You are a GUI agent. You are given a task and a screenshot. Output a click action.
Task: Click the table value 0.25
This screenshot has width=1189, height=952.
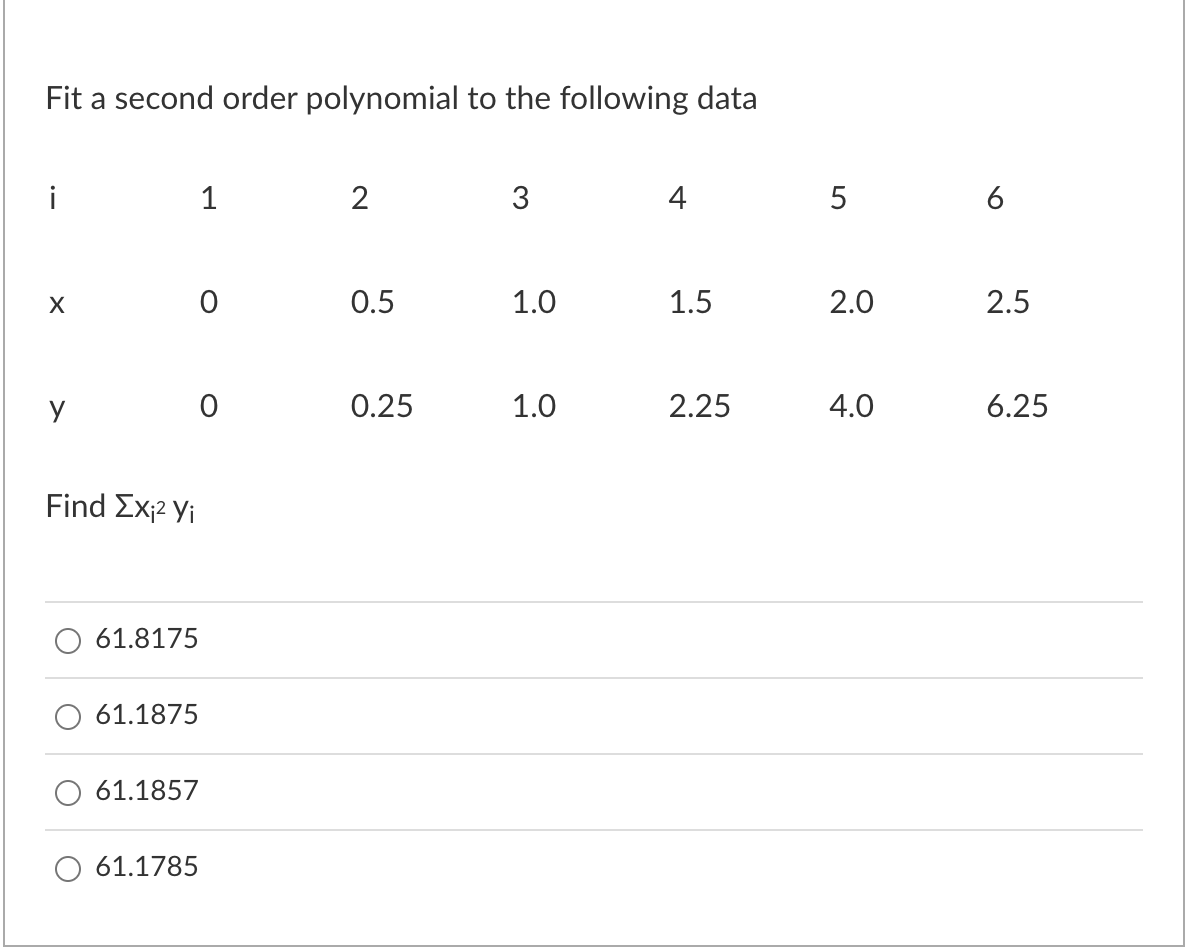click(381, 407)
